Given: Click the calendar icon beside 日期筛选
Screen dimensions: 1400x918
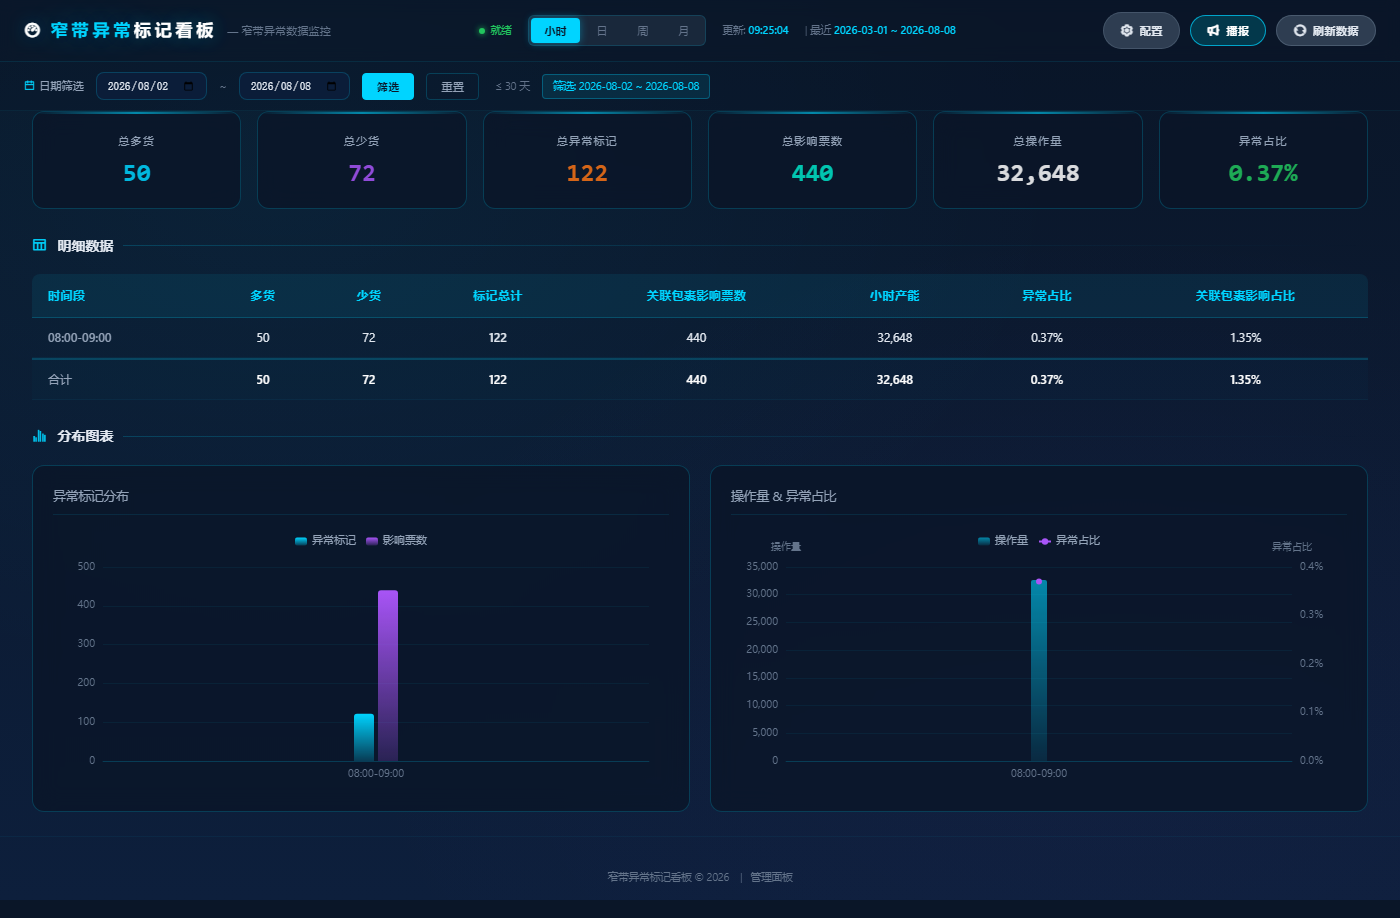Looking at the screenshot, I should point(30,86).
